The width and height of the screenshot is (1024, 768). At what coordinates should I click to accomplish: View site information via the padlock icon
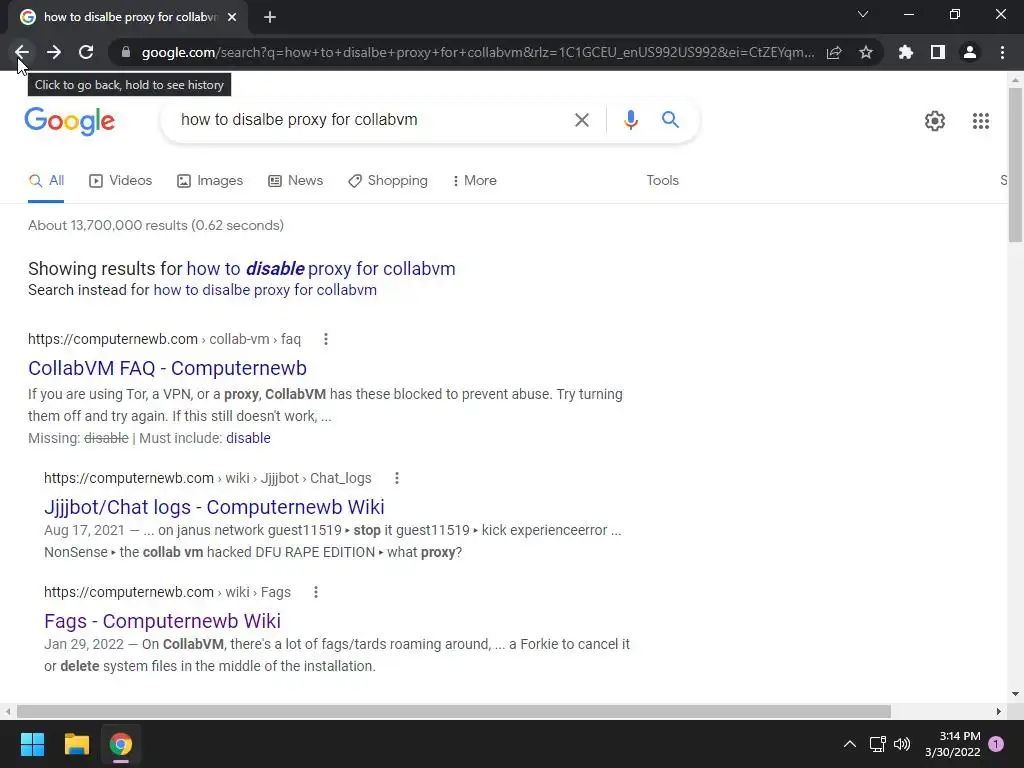[126, 52]
